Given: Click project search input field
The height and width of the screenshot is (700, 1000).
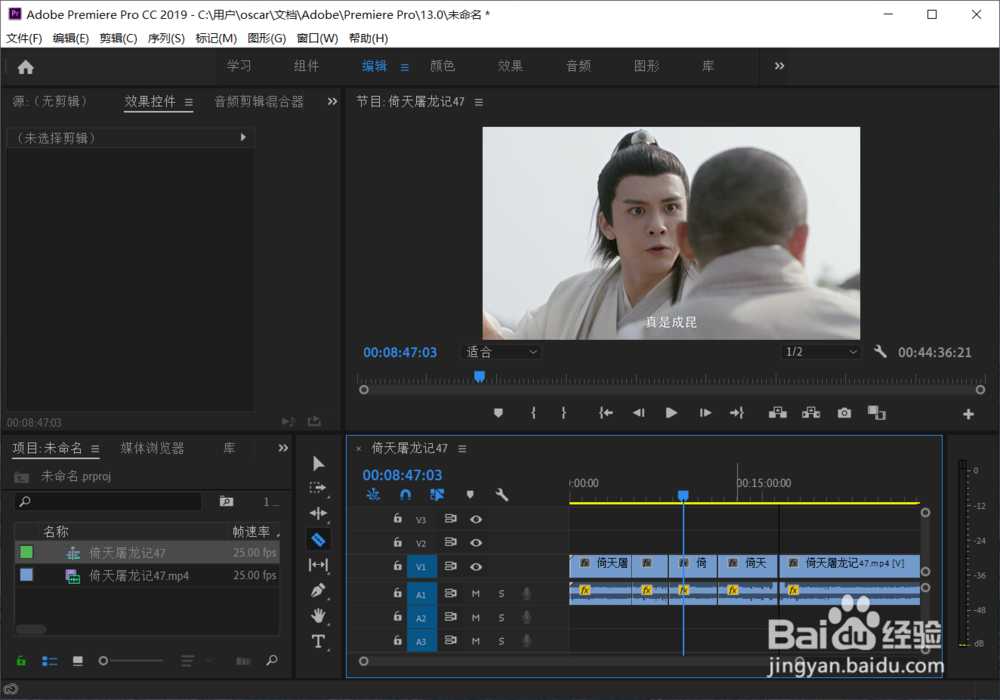Looking at the screenshot, I should point(108,502).
